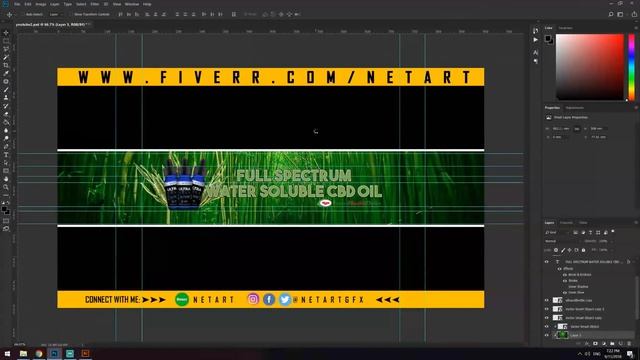
Task: Open the Layers panel options menu
Action: tap(636, 223)
